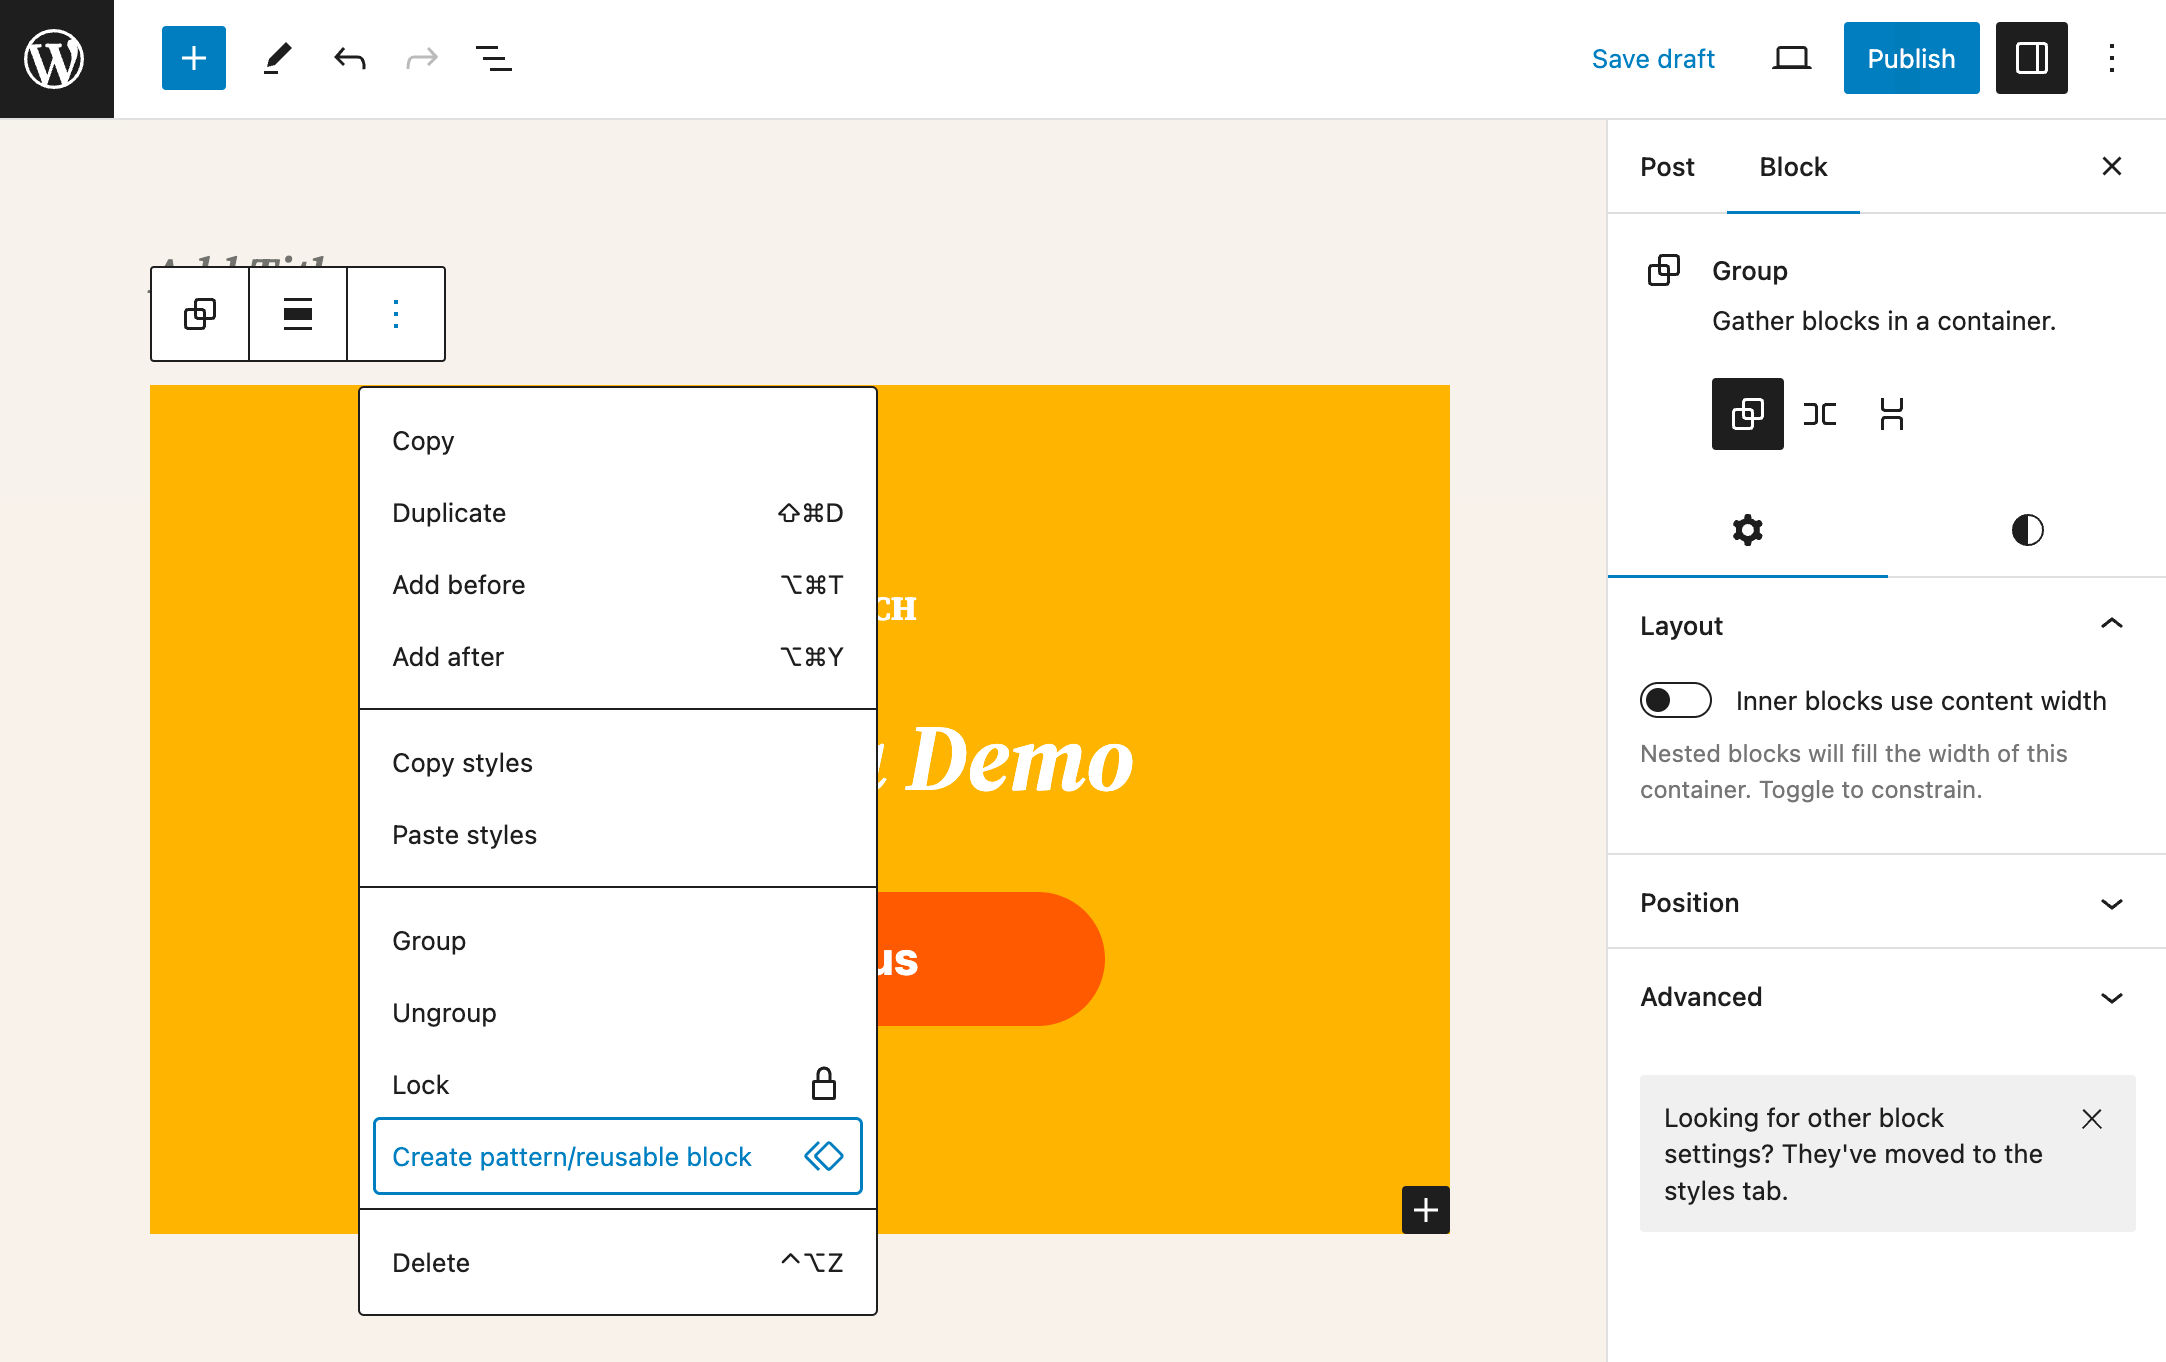Select the row layout icon for Group block
The height and width of the screenshot is (1362, 2166).
click(1819, 413)
